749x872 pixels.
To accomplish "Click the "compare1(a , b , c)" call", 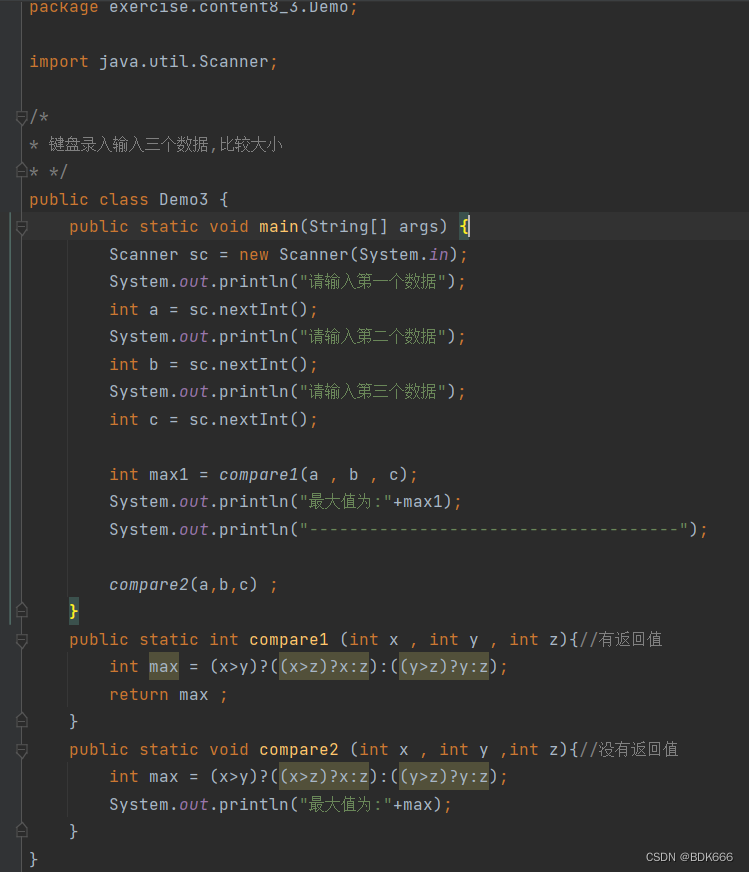I will [314, 474].
